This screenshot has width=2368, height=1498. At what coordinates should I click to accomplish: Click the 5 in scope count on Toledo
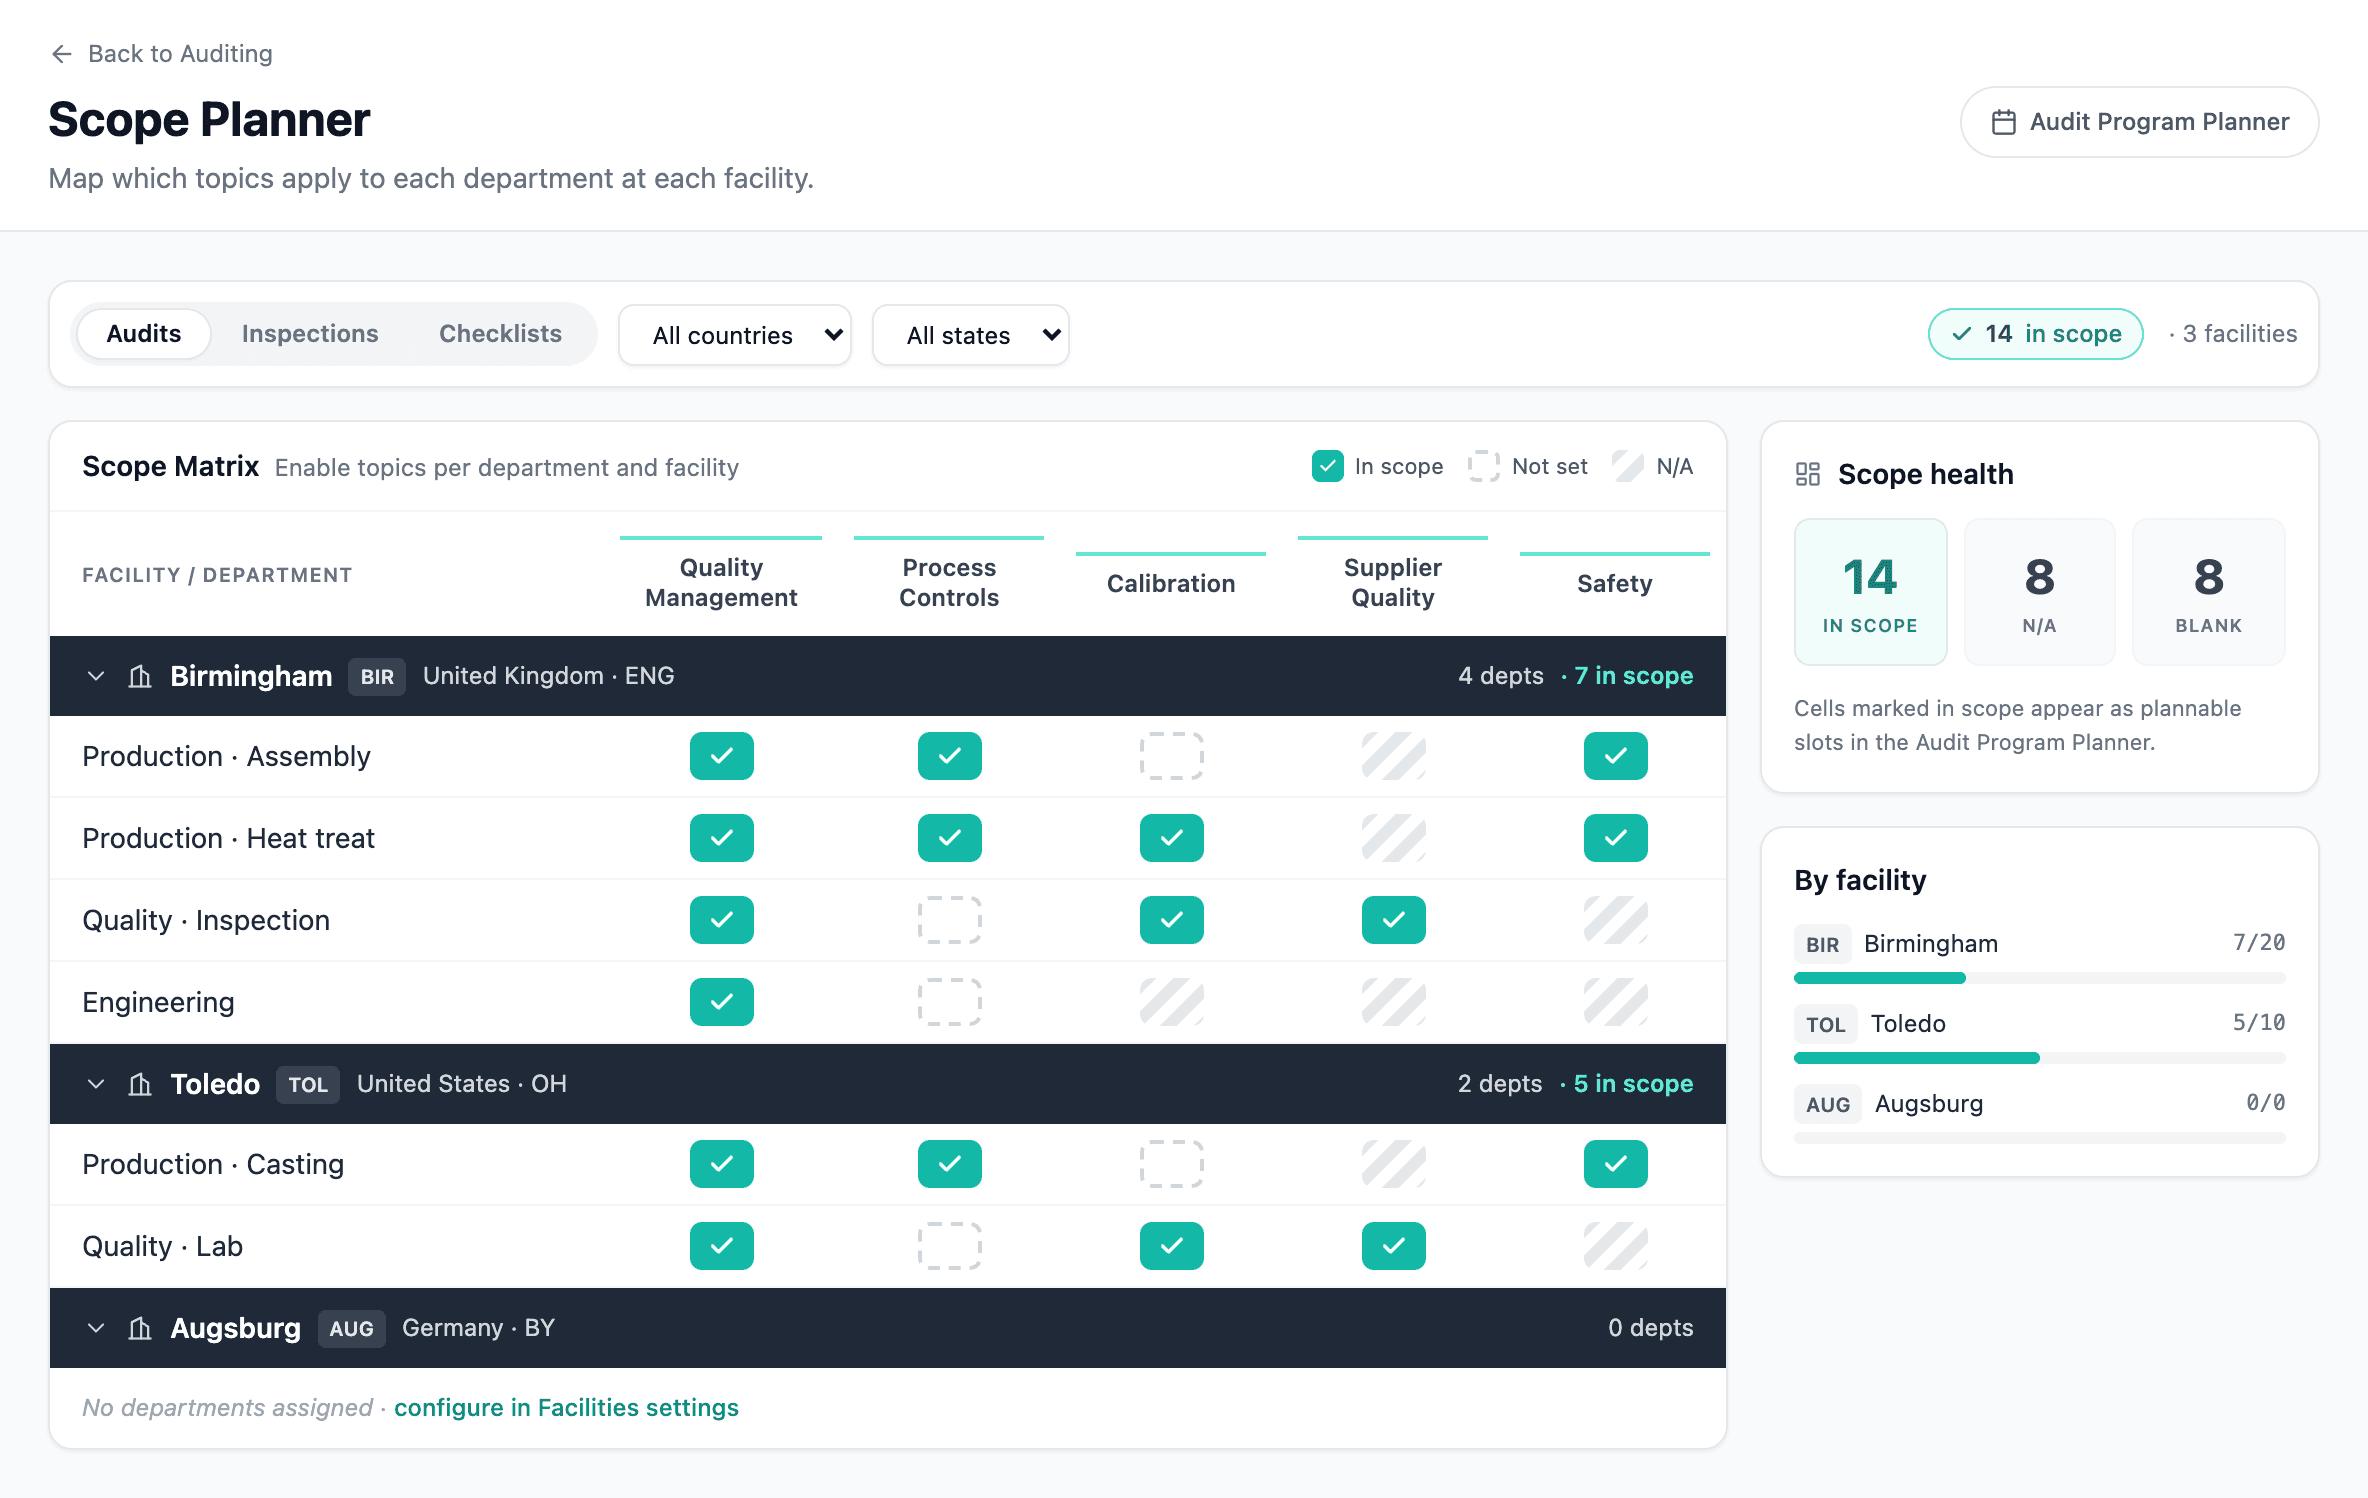(1633, 1084)
